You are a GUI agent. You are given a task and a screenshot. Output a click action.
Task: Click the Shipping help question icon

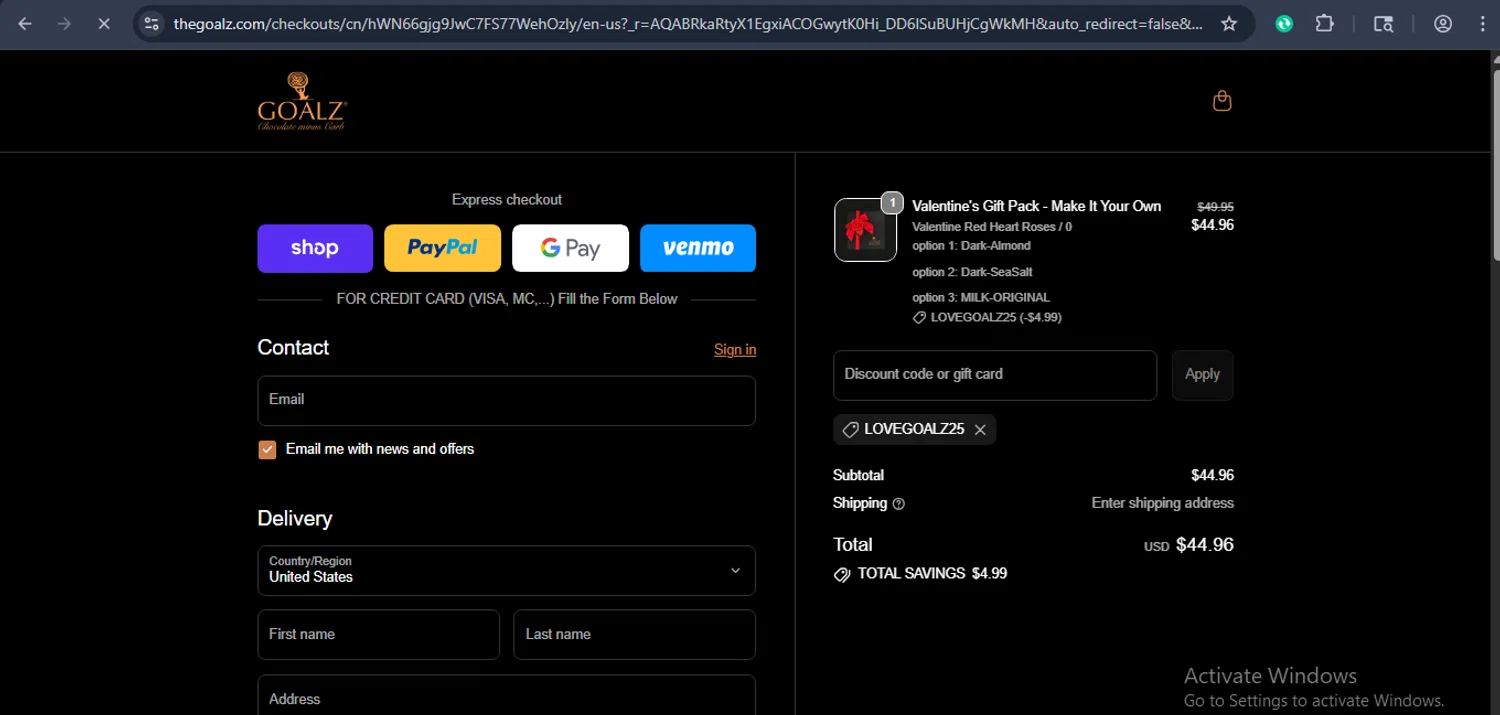[x=898, y=504]
